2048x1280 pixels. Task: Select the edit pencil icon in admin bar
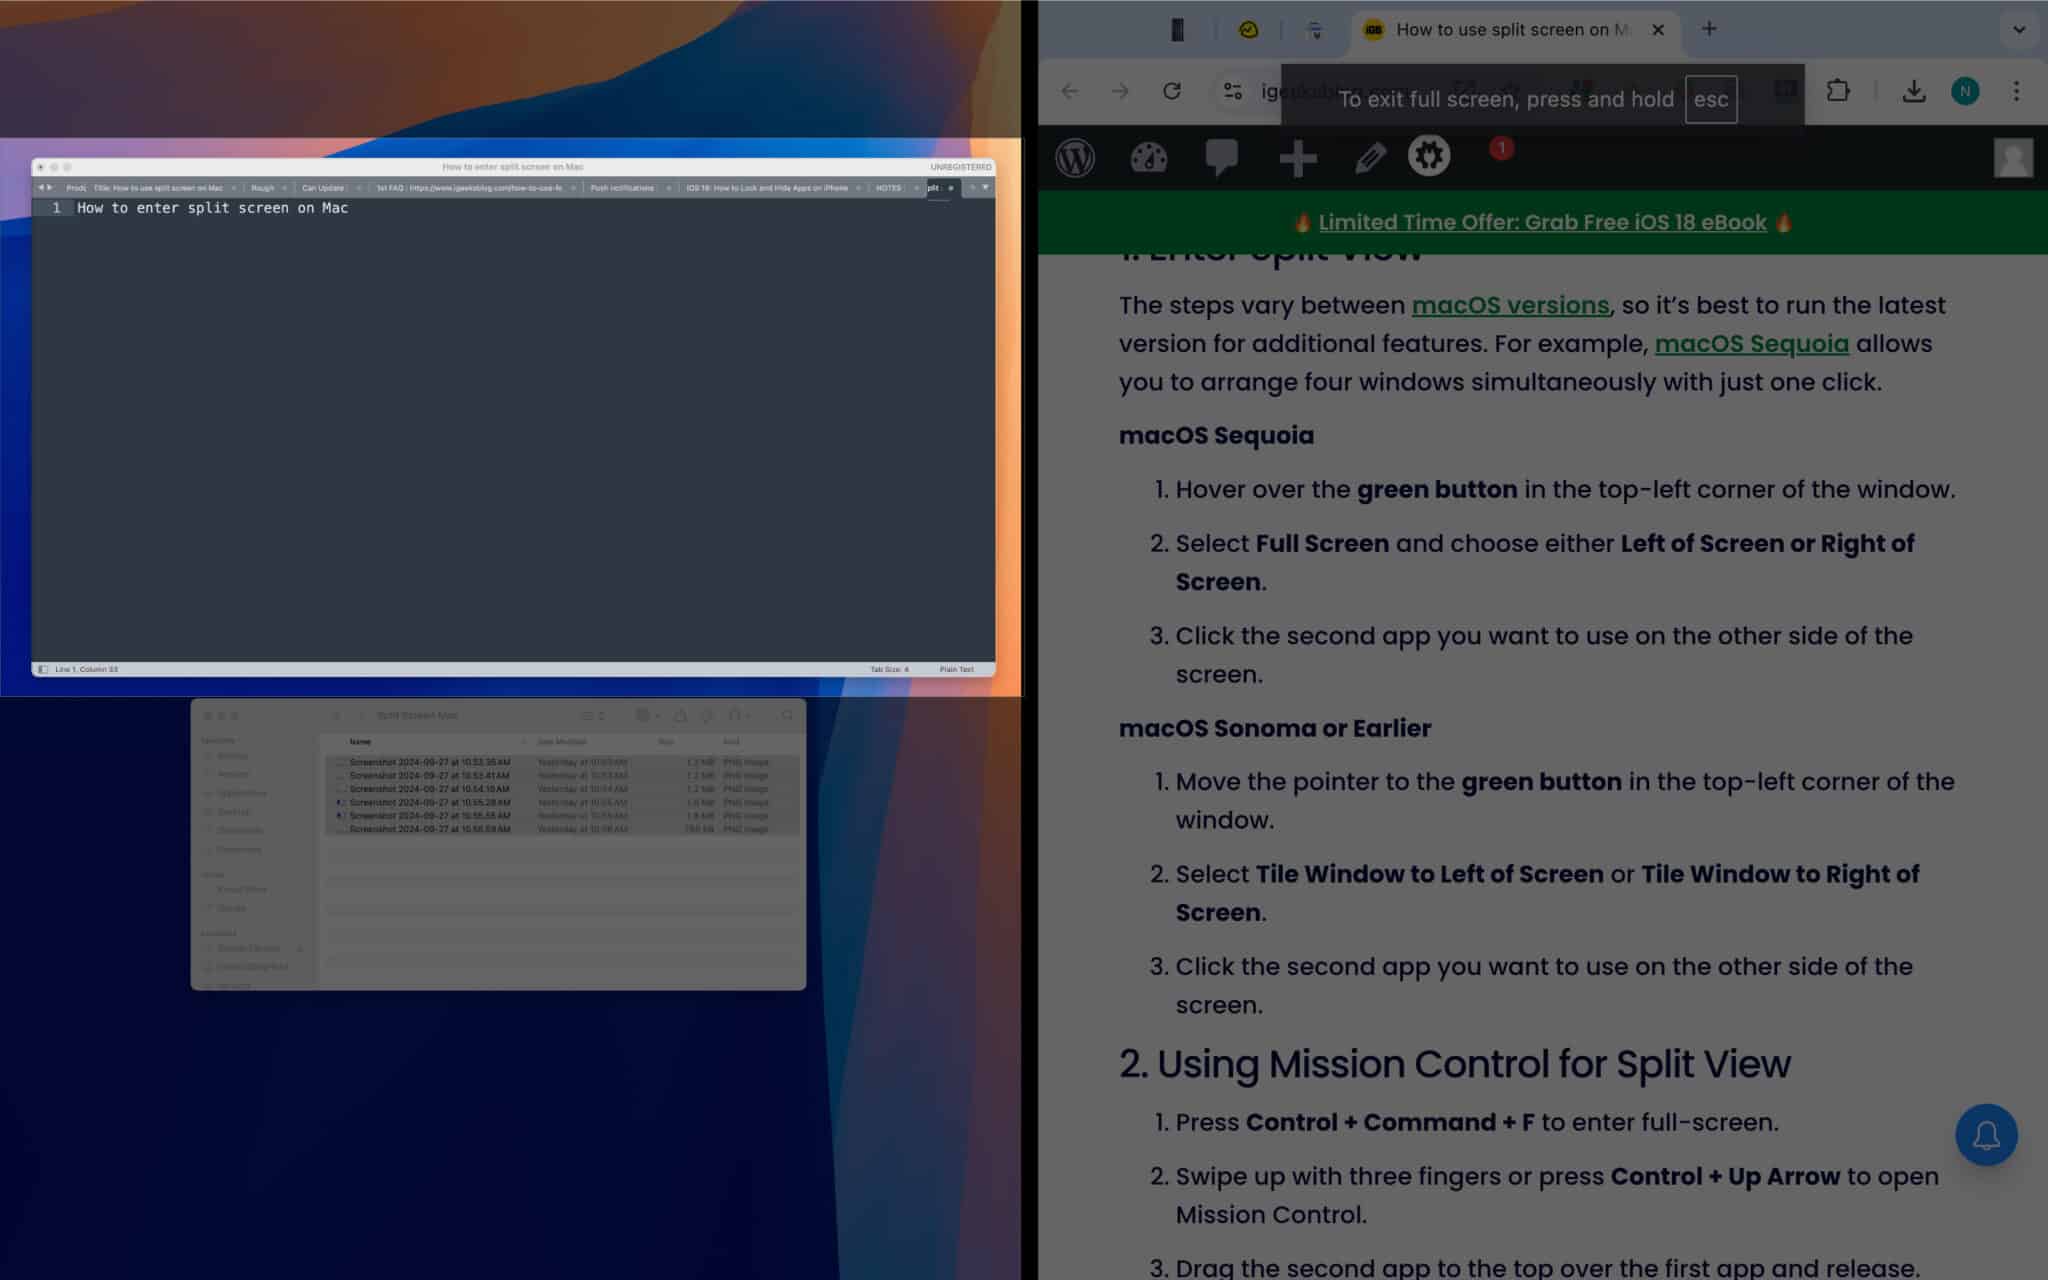pos(1370,157)
